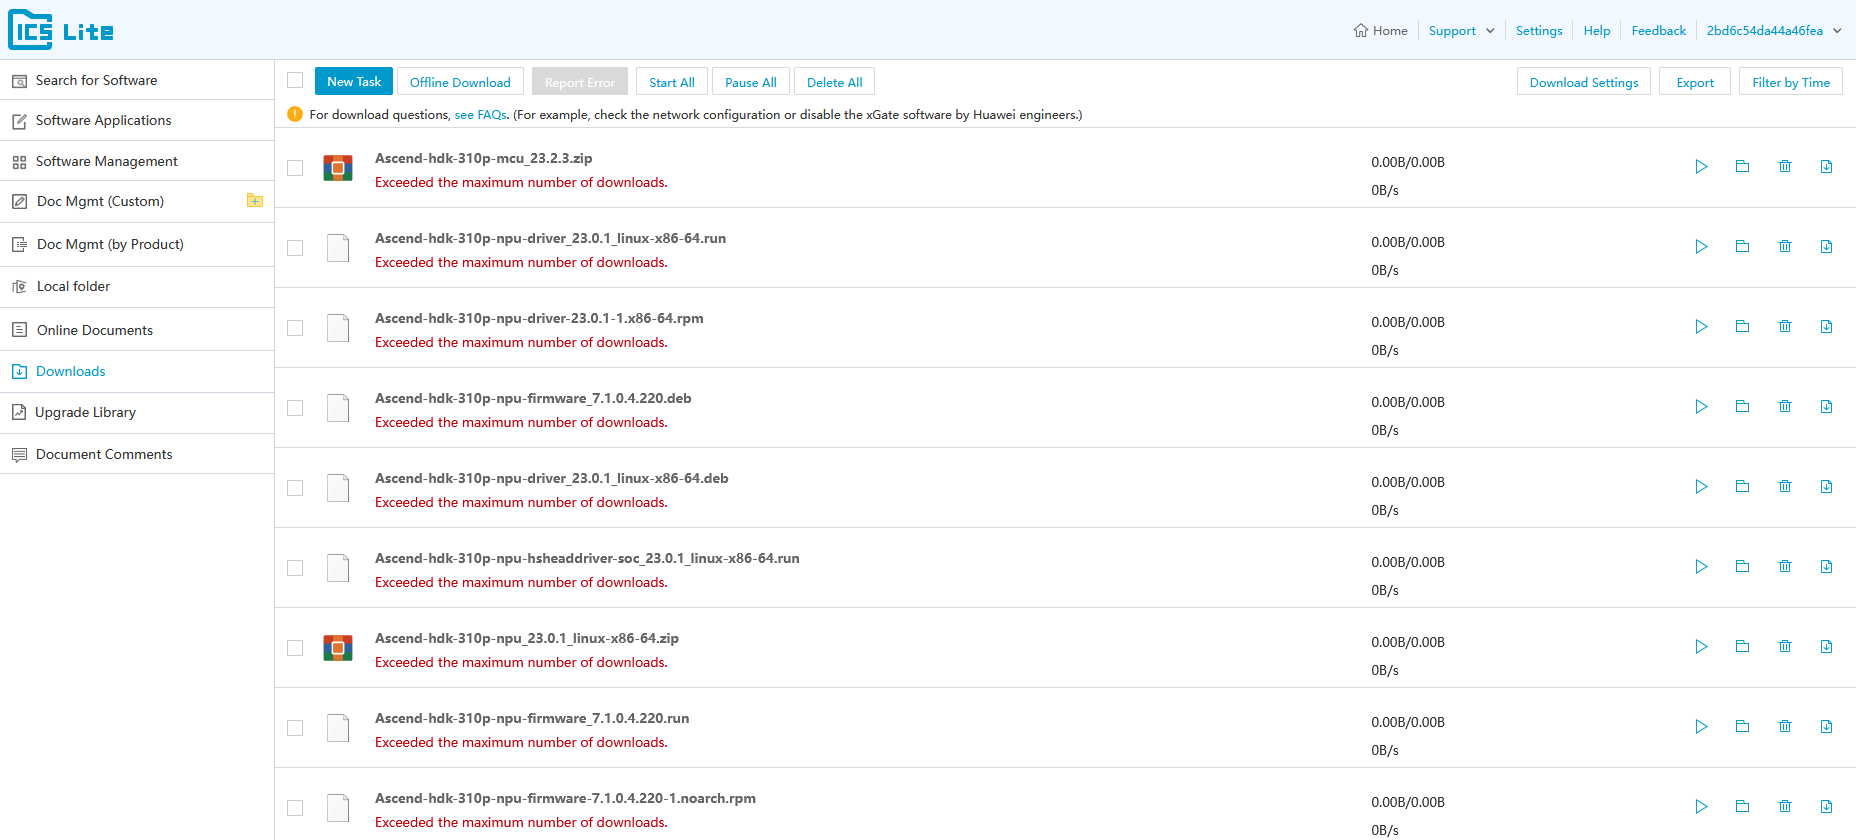Image resolution: width=1856 pixels, height=840 pixels.
Task: Start download of npu-firmware_7.1.0.4.220.run
Action: (1701, 727)
